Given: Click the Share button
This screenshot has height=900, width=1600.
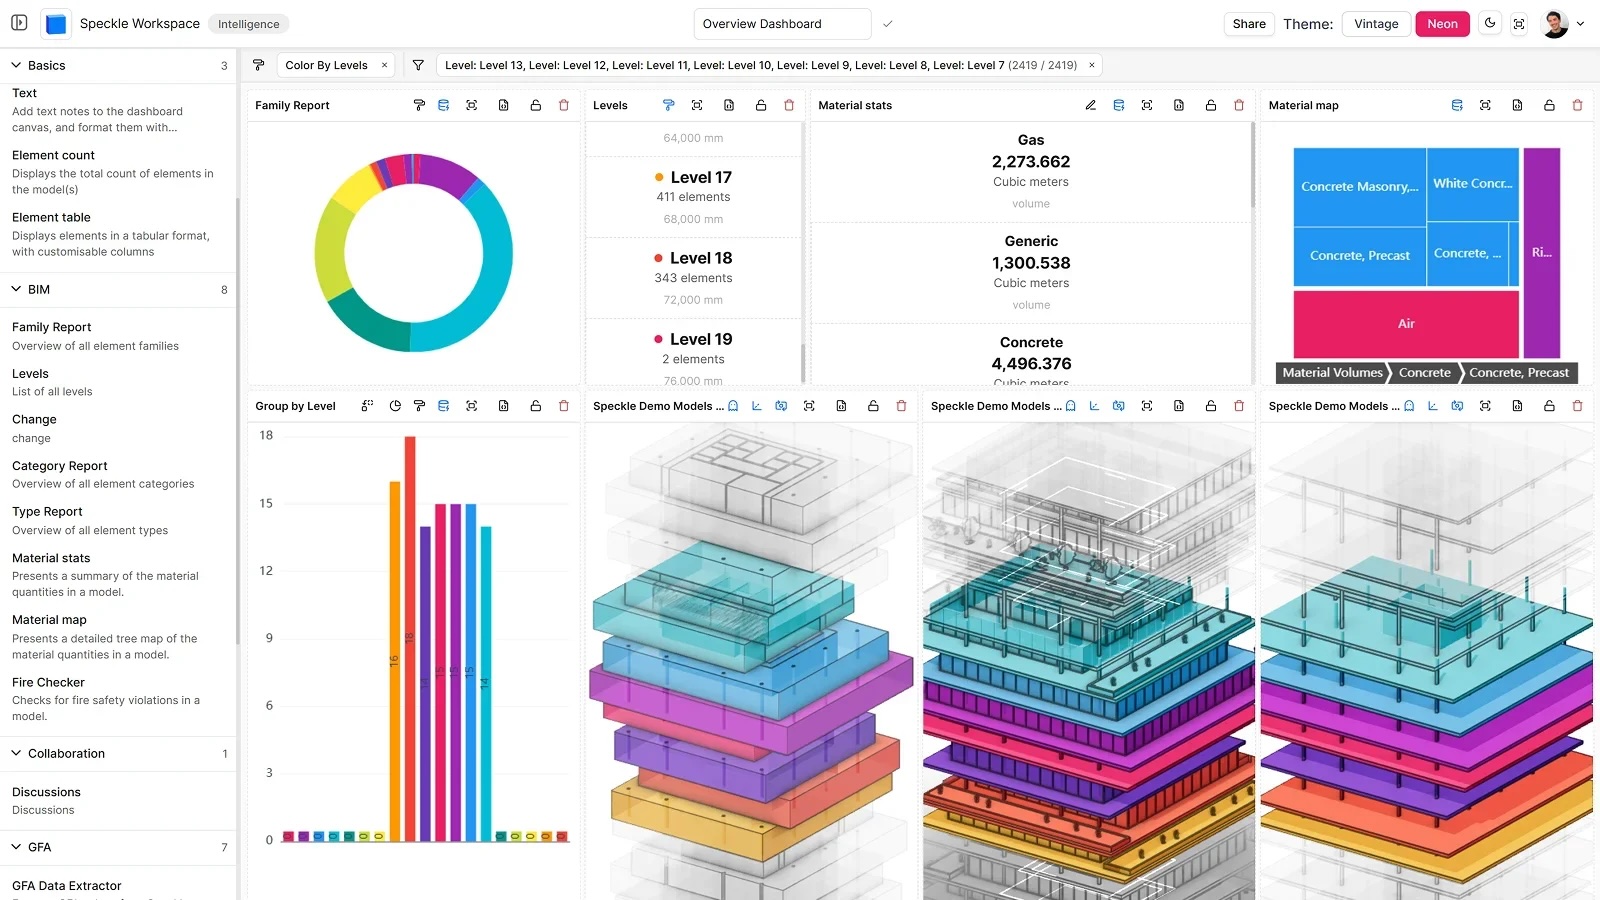Looking at the screenshot, I should [x=1248, y=23].
